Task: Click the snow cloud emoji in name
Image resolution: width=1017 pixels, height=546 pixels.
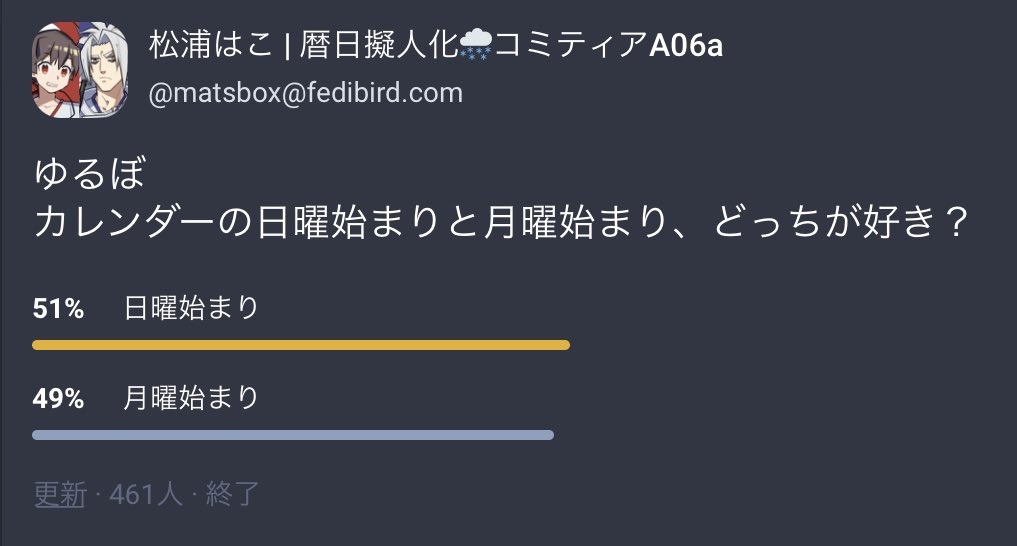Action: [x=475, y=45]
